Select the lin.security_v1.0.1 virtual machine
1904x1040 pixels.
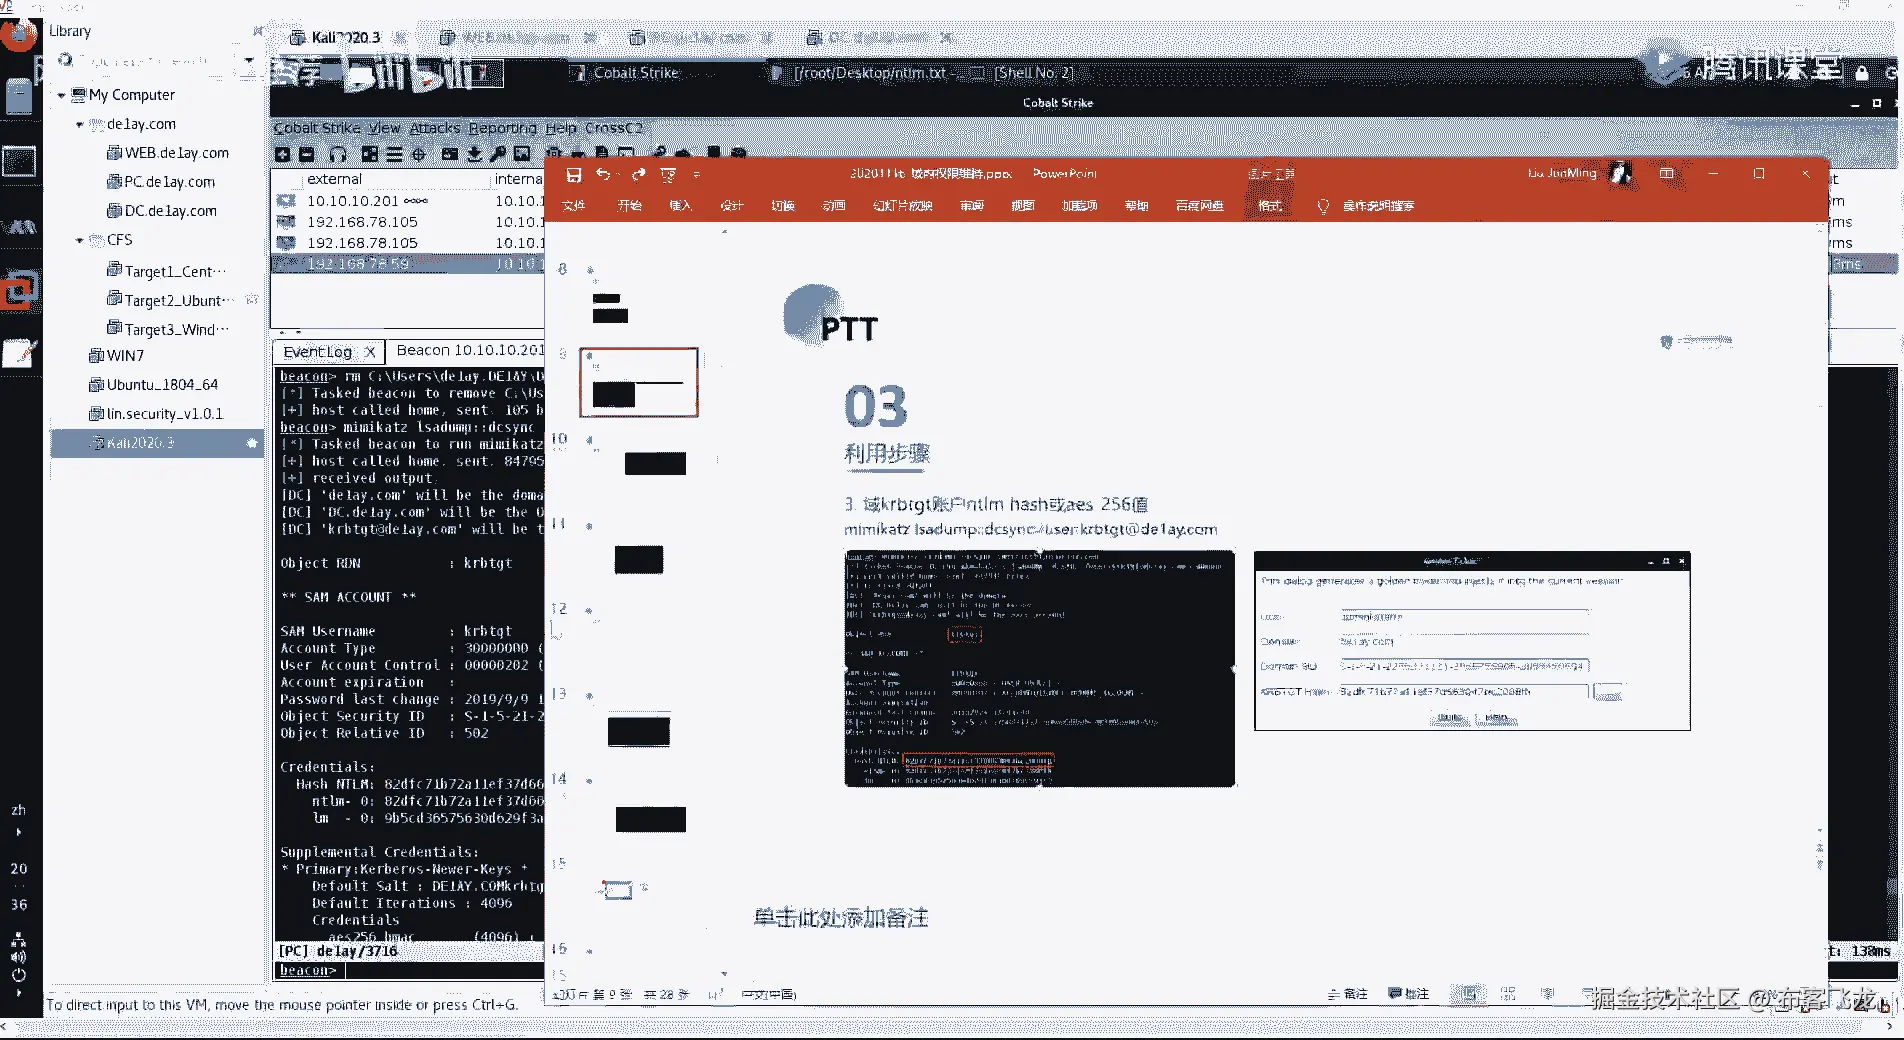[156, 414]
